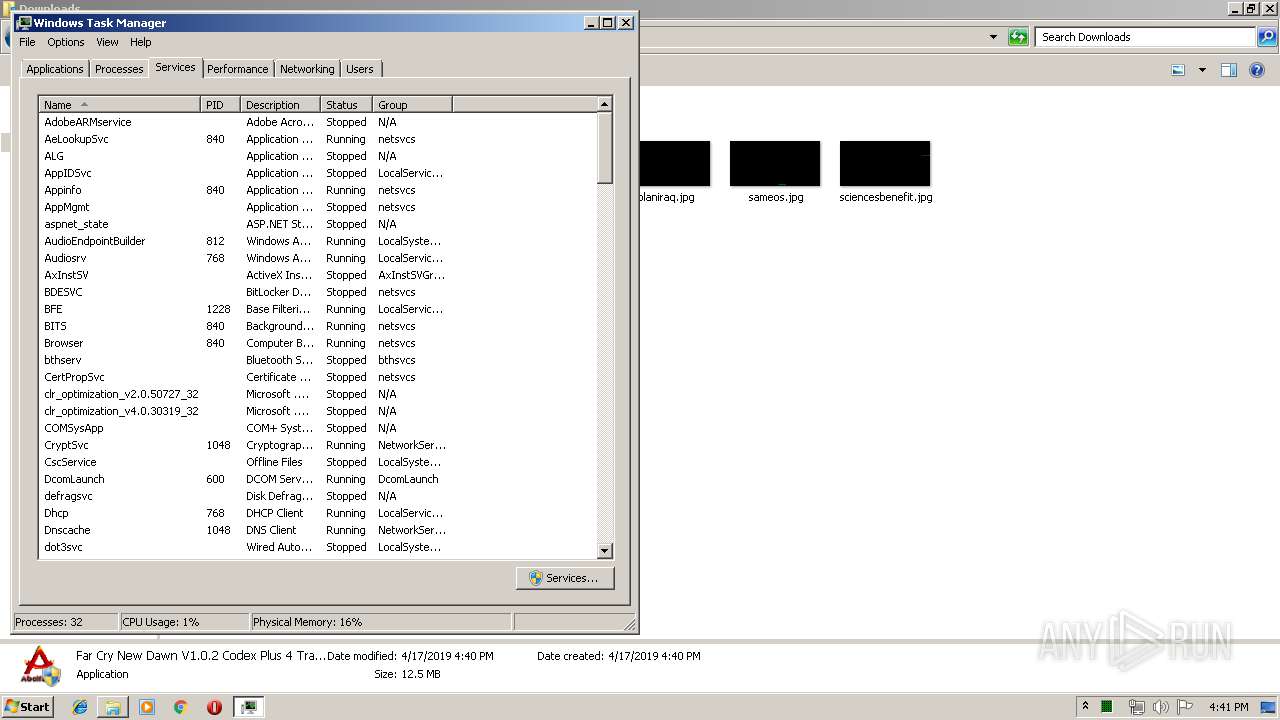Open the Options menu
1280x720 pixels.
66,42
